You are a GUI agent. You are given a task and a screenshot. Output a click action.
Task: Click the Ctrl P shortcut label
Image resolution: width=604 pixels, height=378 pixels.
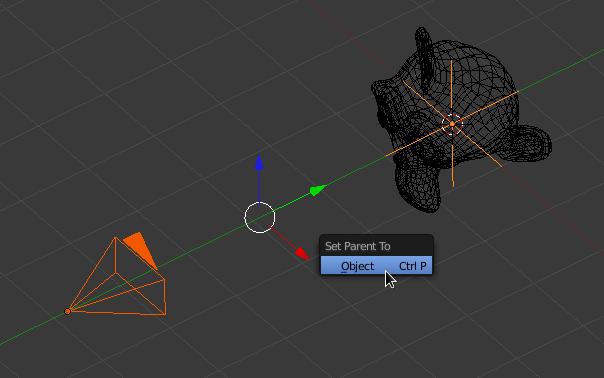tap(413, 266)
